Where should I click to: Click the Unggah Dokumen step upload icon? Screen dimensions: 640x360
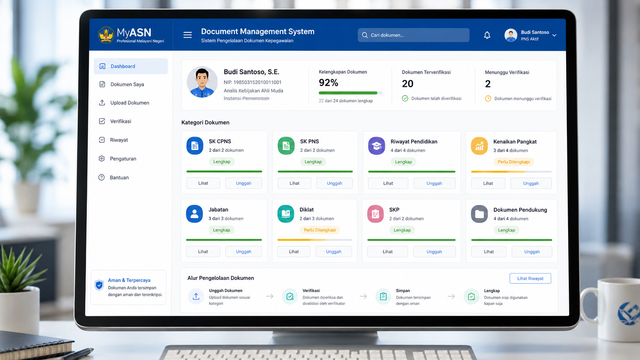196,296
